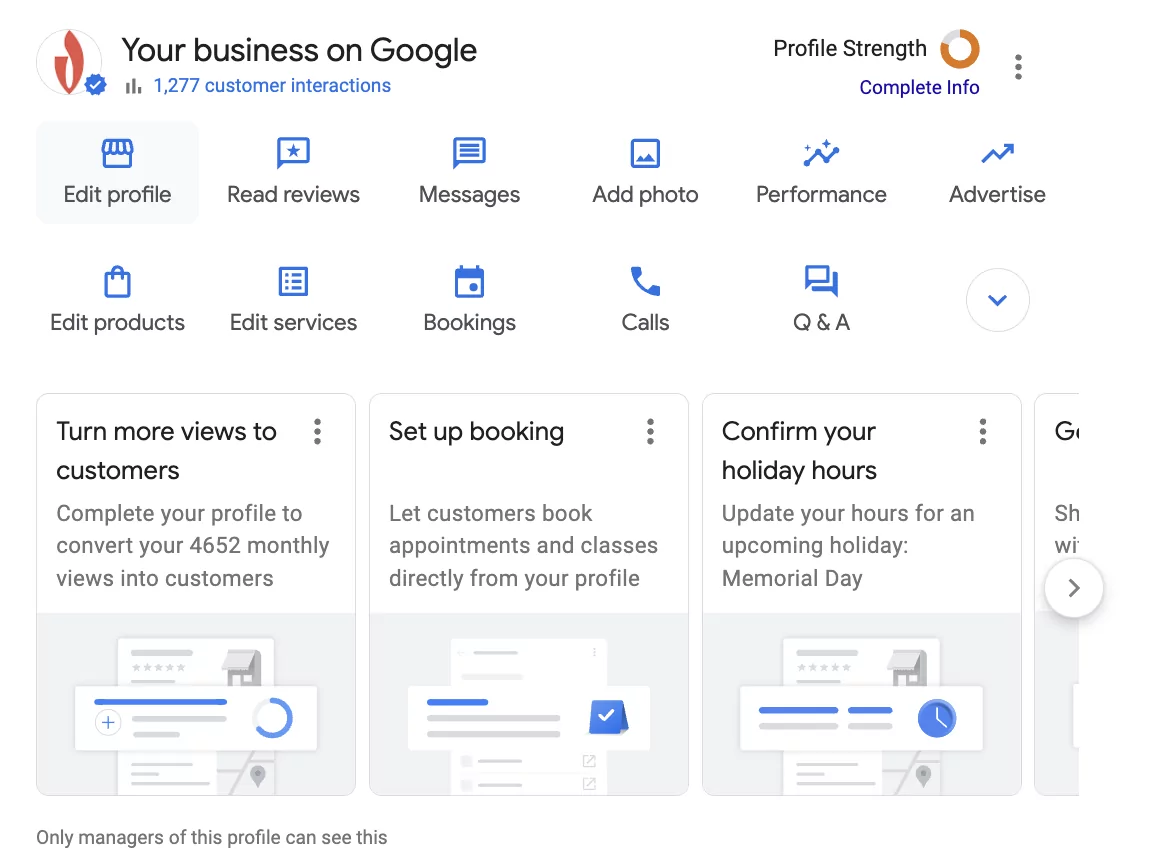
Task: Click the Read reviews label
Action: click(293, 195)
